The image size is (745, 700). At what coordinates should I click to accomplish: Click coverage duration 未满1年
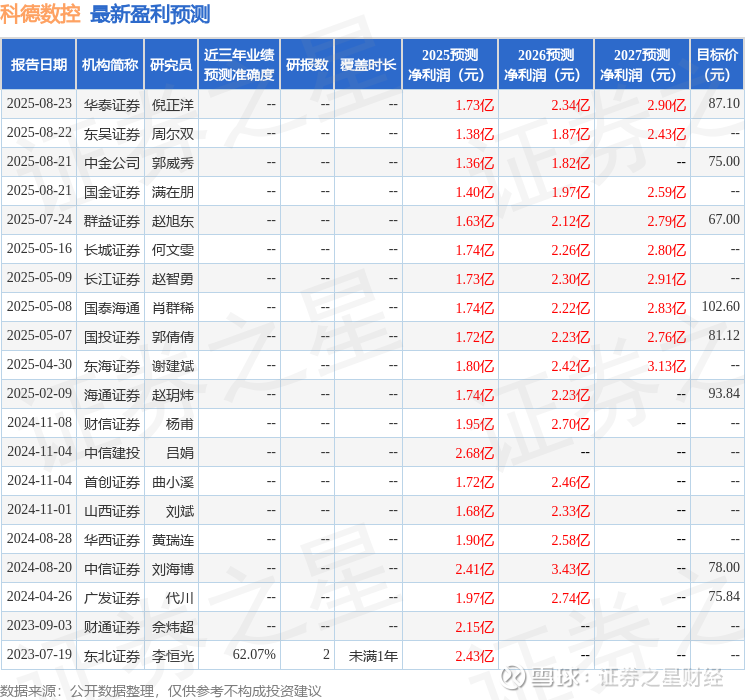pyautogui.click(x=373, y=656)
